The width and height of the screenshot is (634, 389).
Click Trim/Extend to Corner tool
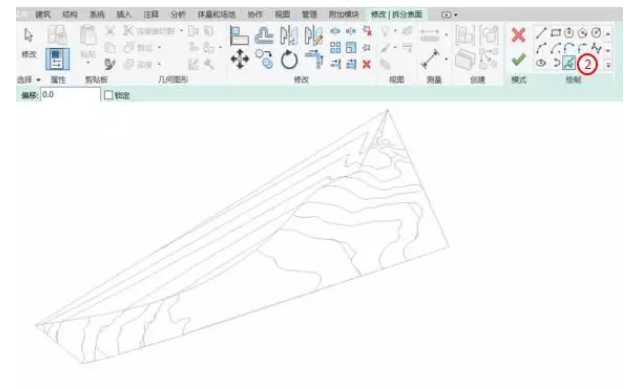tap(314, 59)
